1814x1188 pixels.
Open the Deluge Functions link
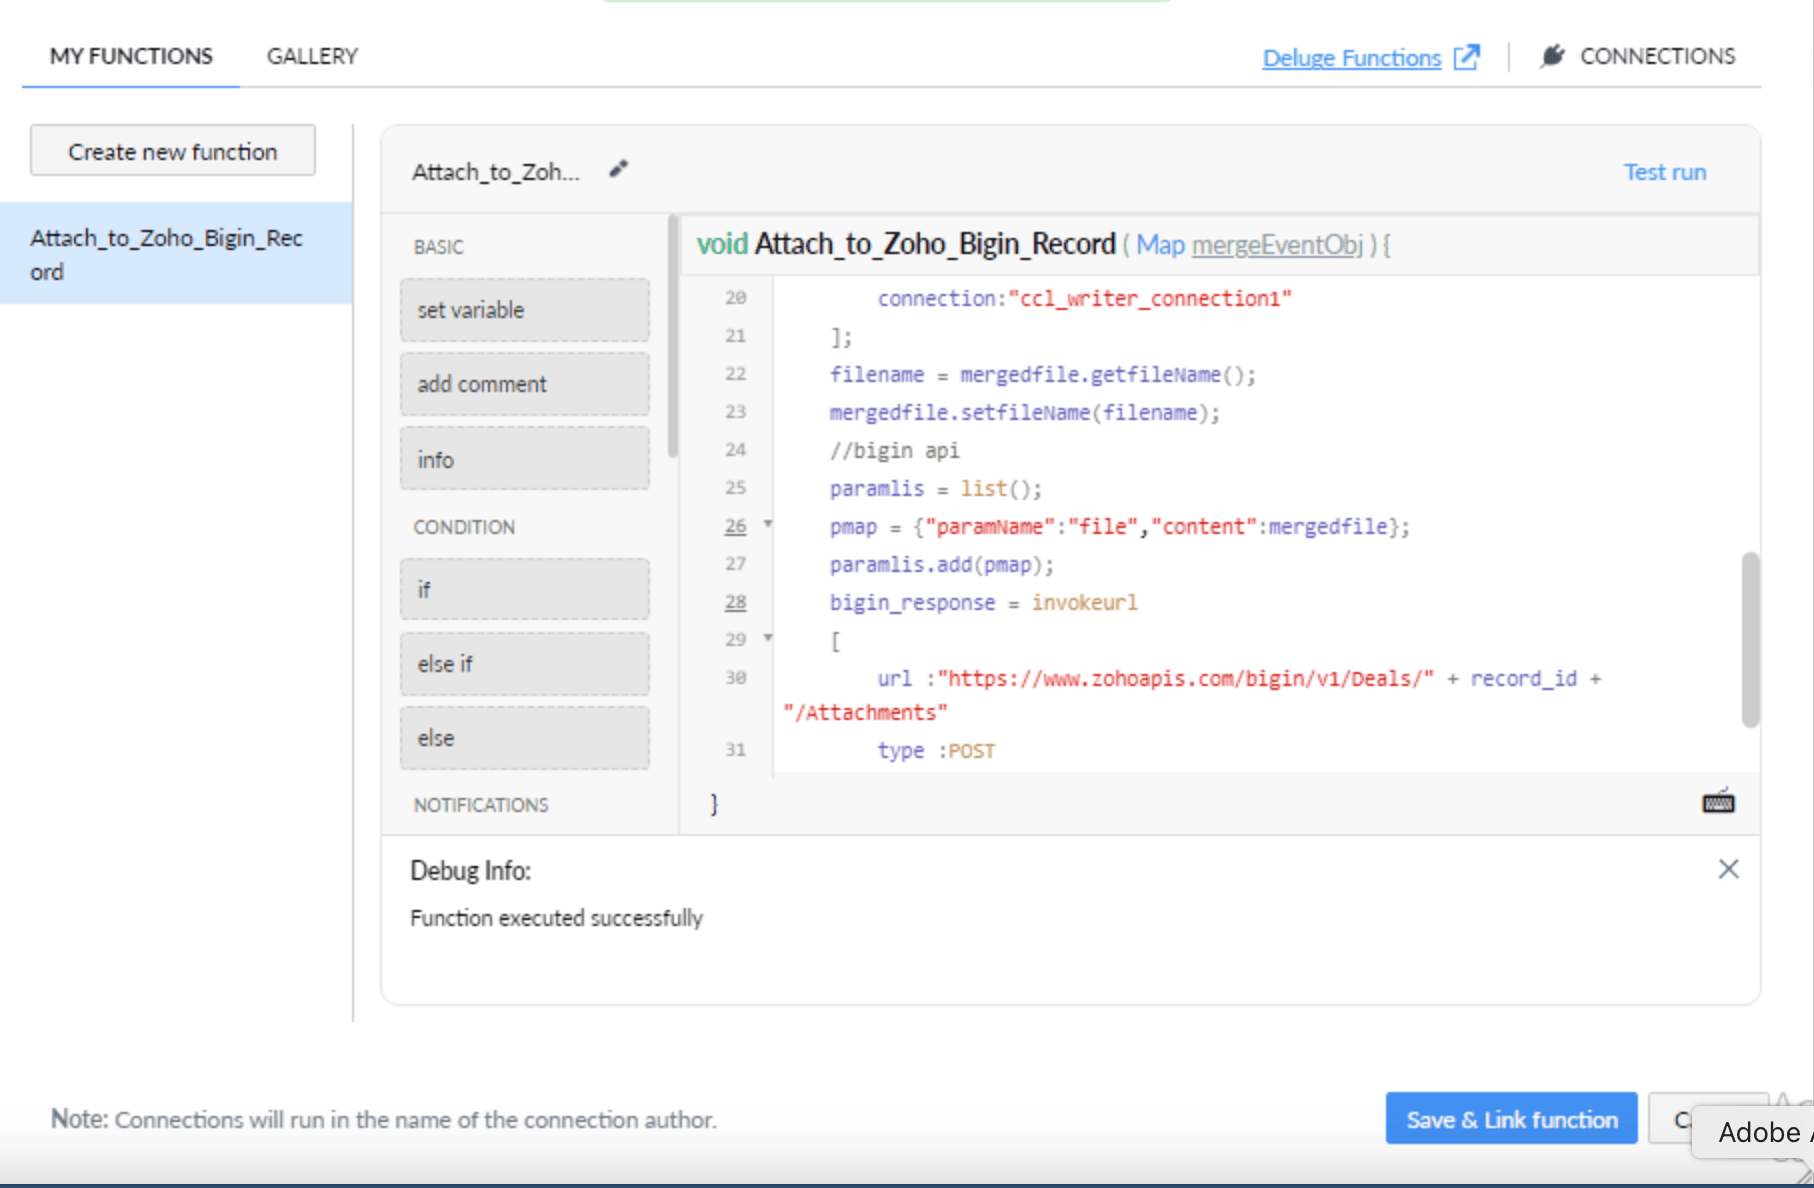[1351, 58]
